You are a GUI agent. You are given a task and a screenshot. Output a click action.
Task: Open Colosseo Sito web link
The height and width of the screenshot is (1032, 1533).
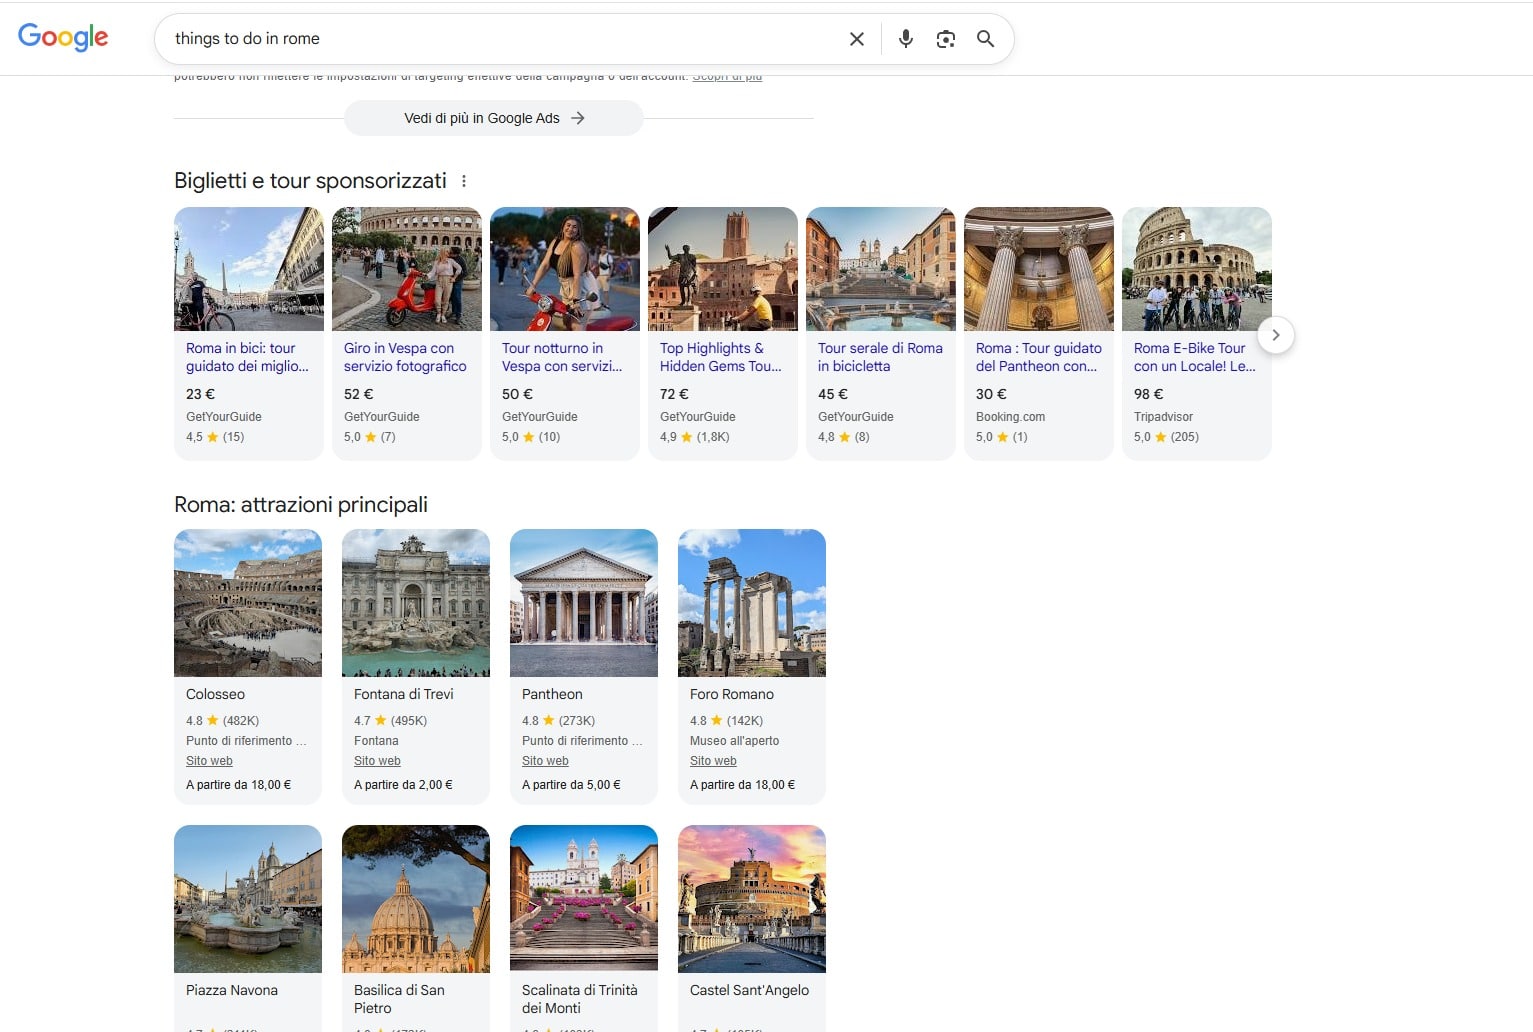click(x=209, y=761)
